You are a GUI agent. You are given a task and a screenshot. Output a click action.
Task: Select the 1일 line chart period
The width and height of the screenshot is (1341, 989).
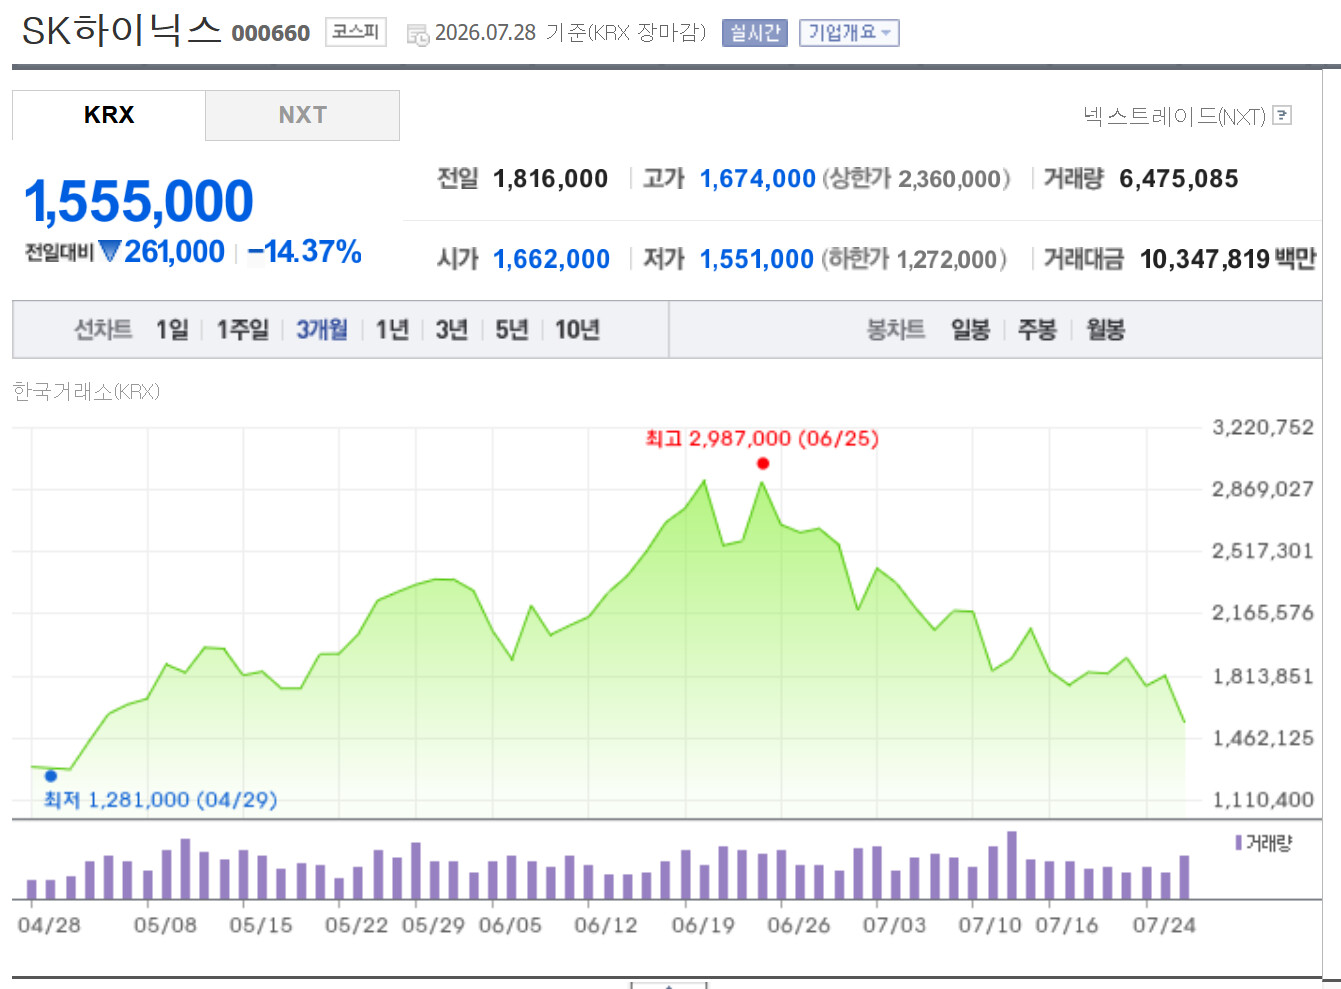coord(172,329)
